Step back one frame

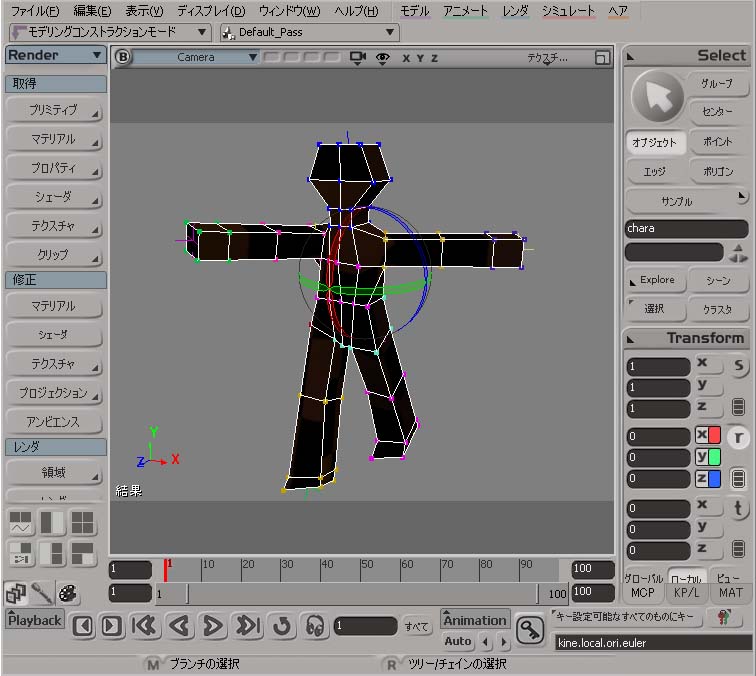[83, 626]
